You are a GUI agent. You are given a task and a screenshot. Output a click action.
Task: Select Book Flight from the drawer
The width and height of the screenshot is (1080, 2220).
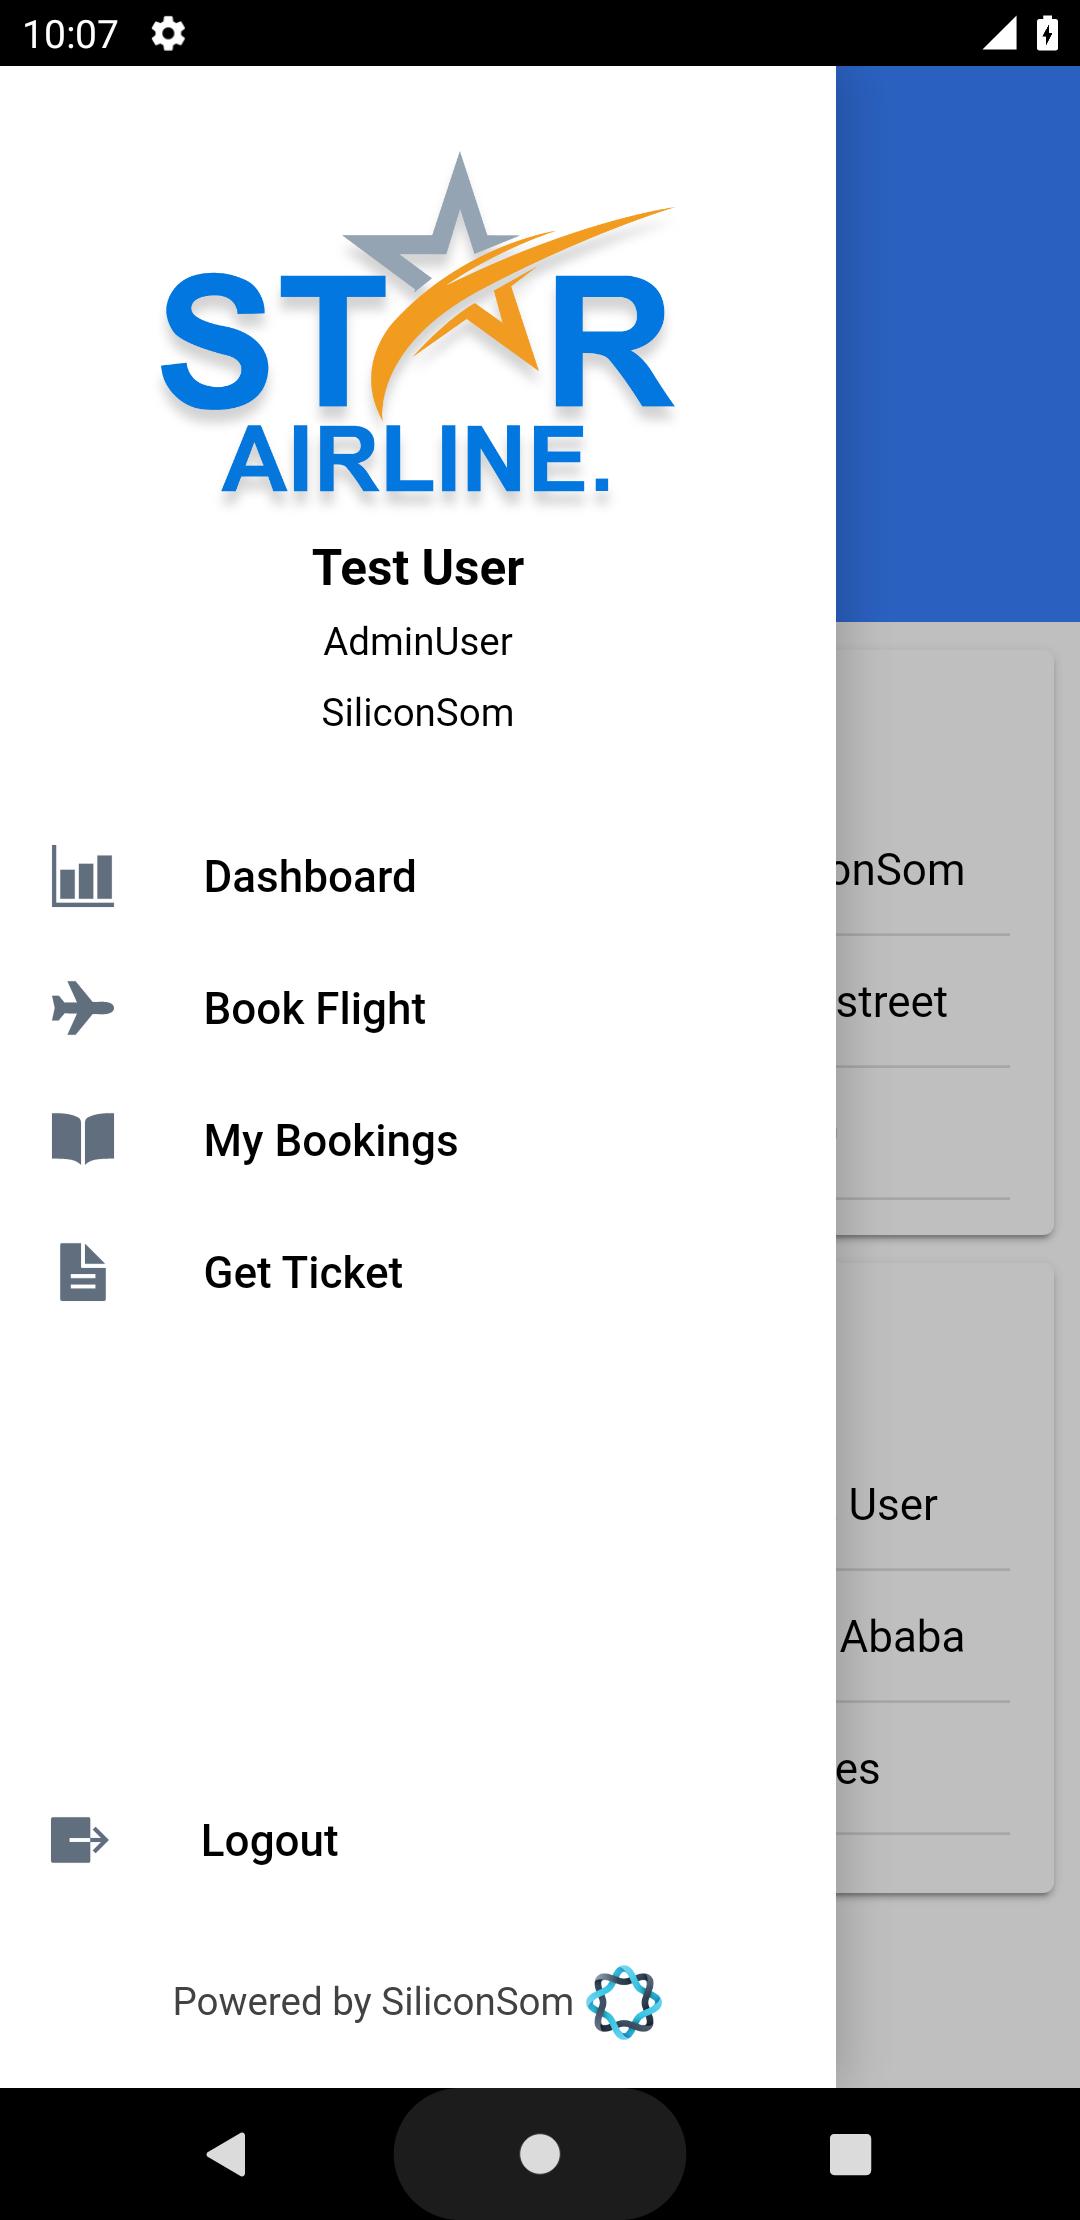click(315, 1009)
